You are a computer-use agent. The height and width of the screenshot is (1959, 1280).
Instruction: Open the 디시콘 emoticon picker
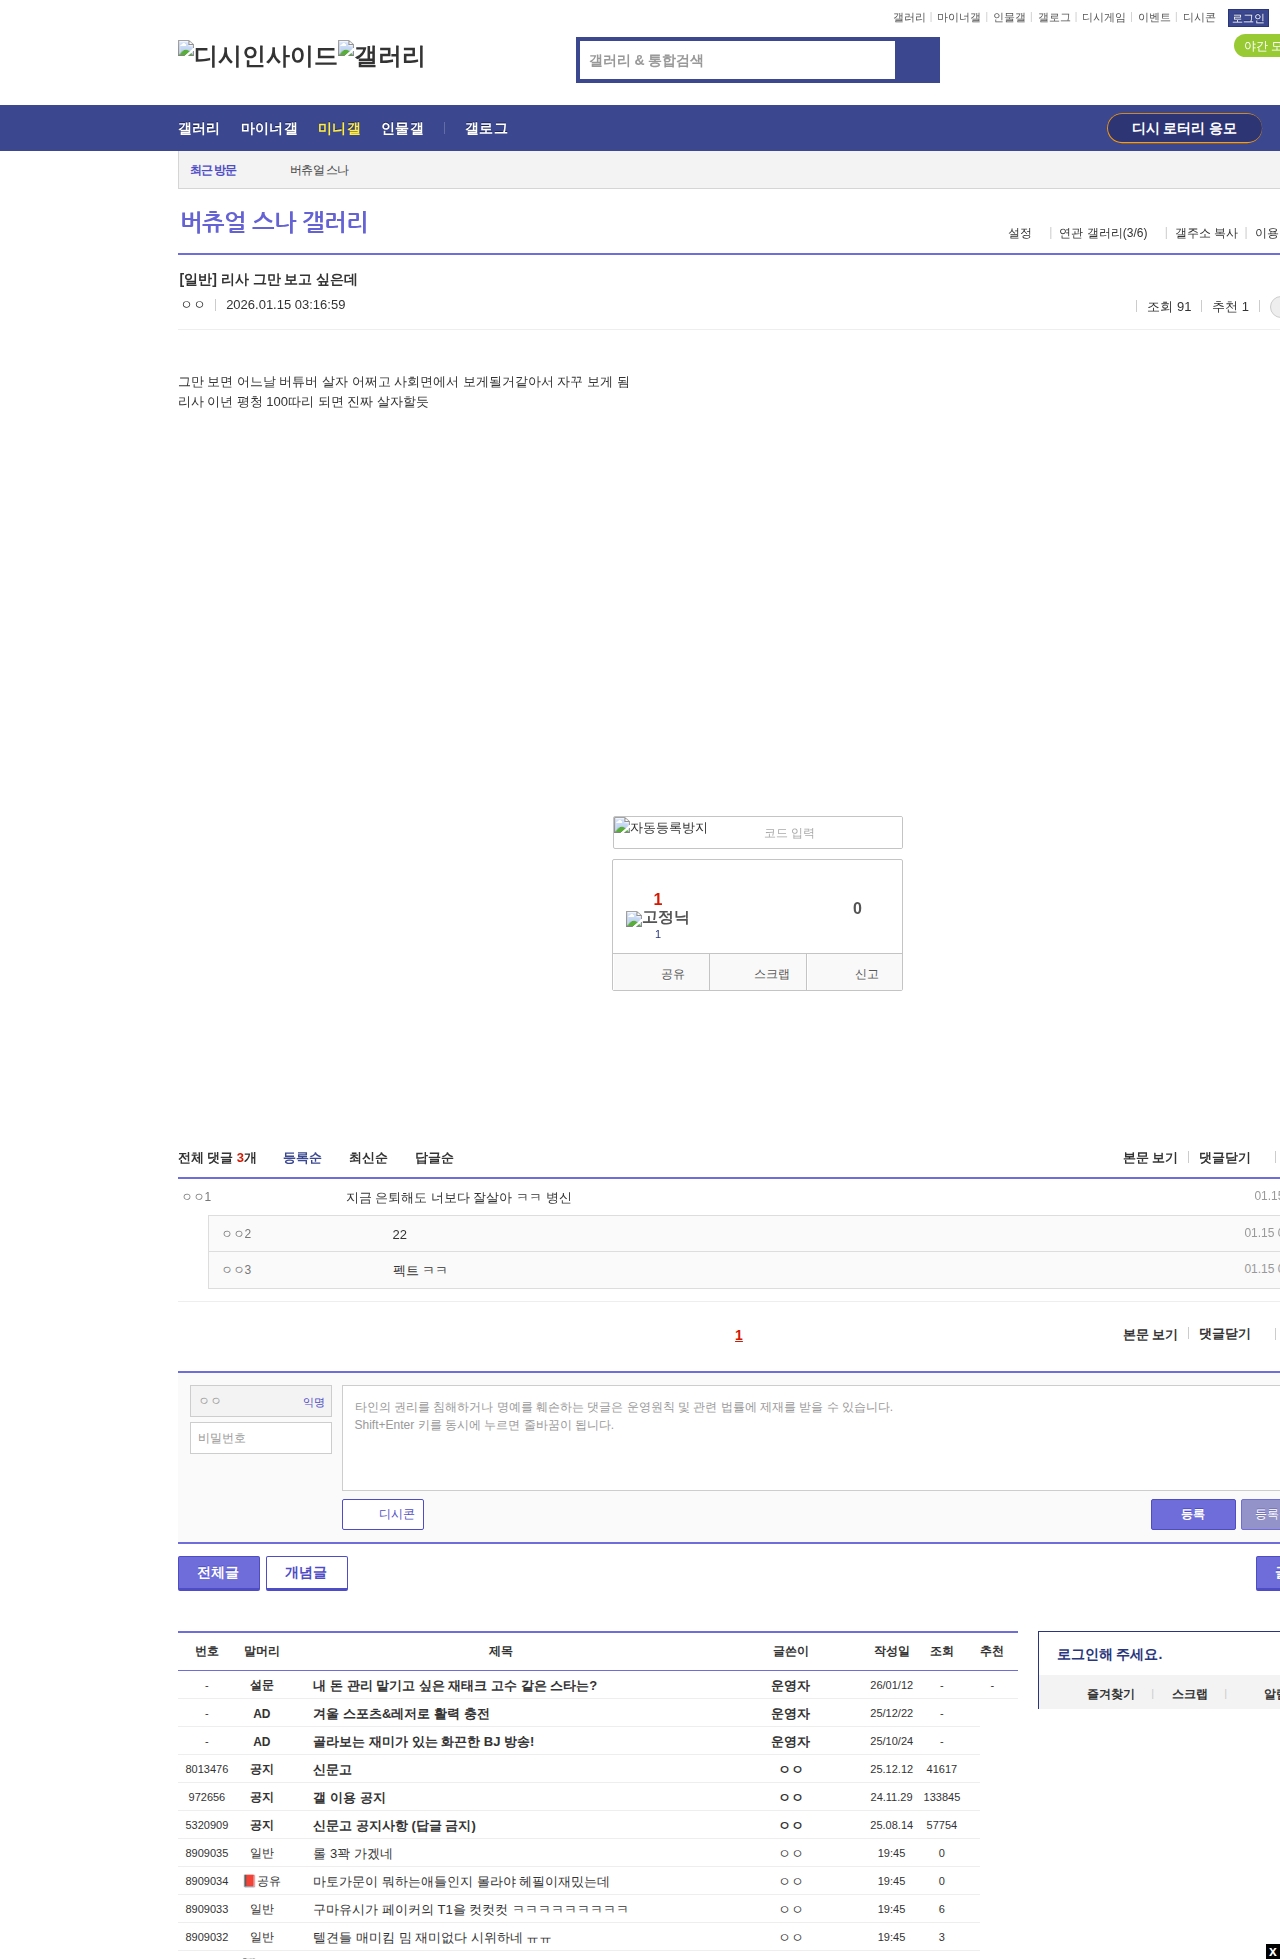[x=383, y=1514]
